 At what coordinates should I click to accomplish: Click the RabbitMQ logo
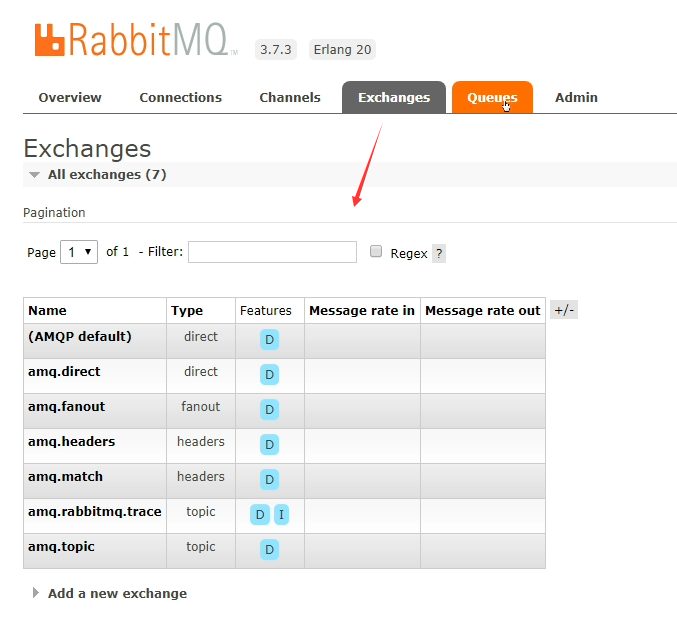click(136, 40)
